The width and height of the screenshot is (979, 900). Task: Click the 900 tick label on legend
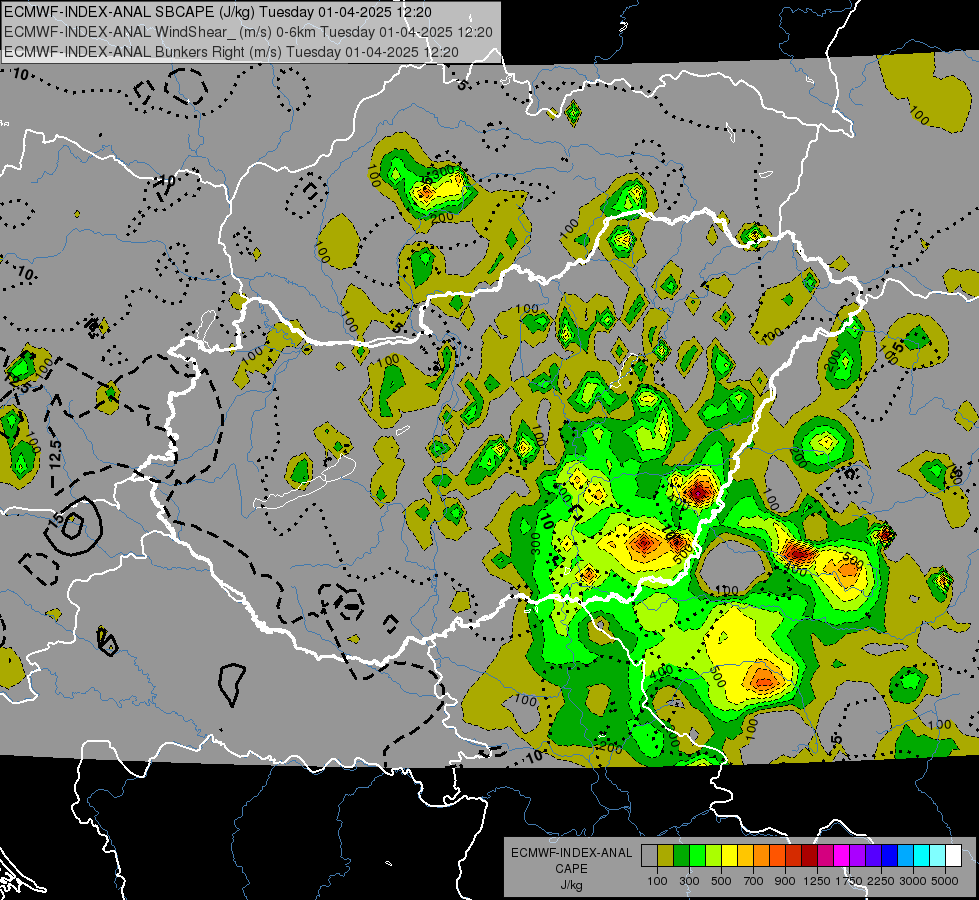coord(785,881)
